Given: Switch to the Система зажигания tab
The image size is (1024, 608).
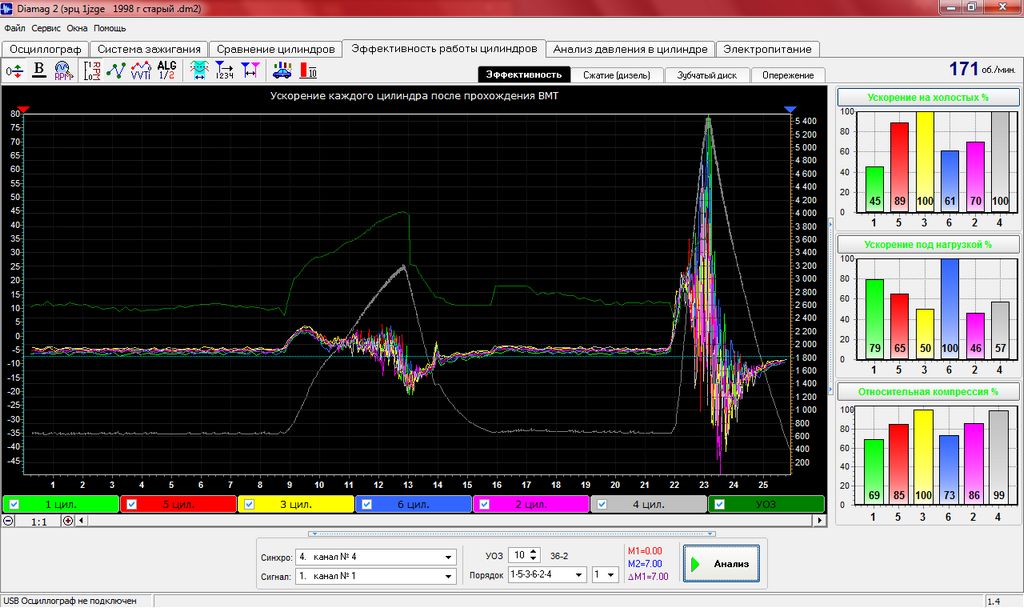Looking at the screenshot, I should click(149, 50).
